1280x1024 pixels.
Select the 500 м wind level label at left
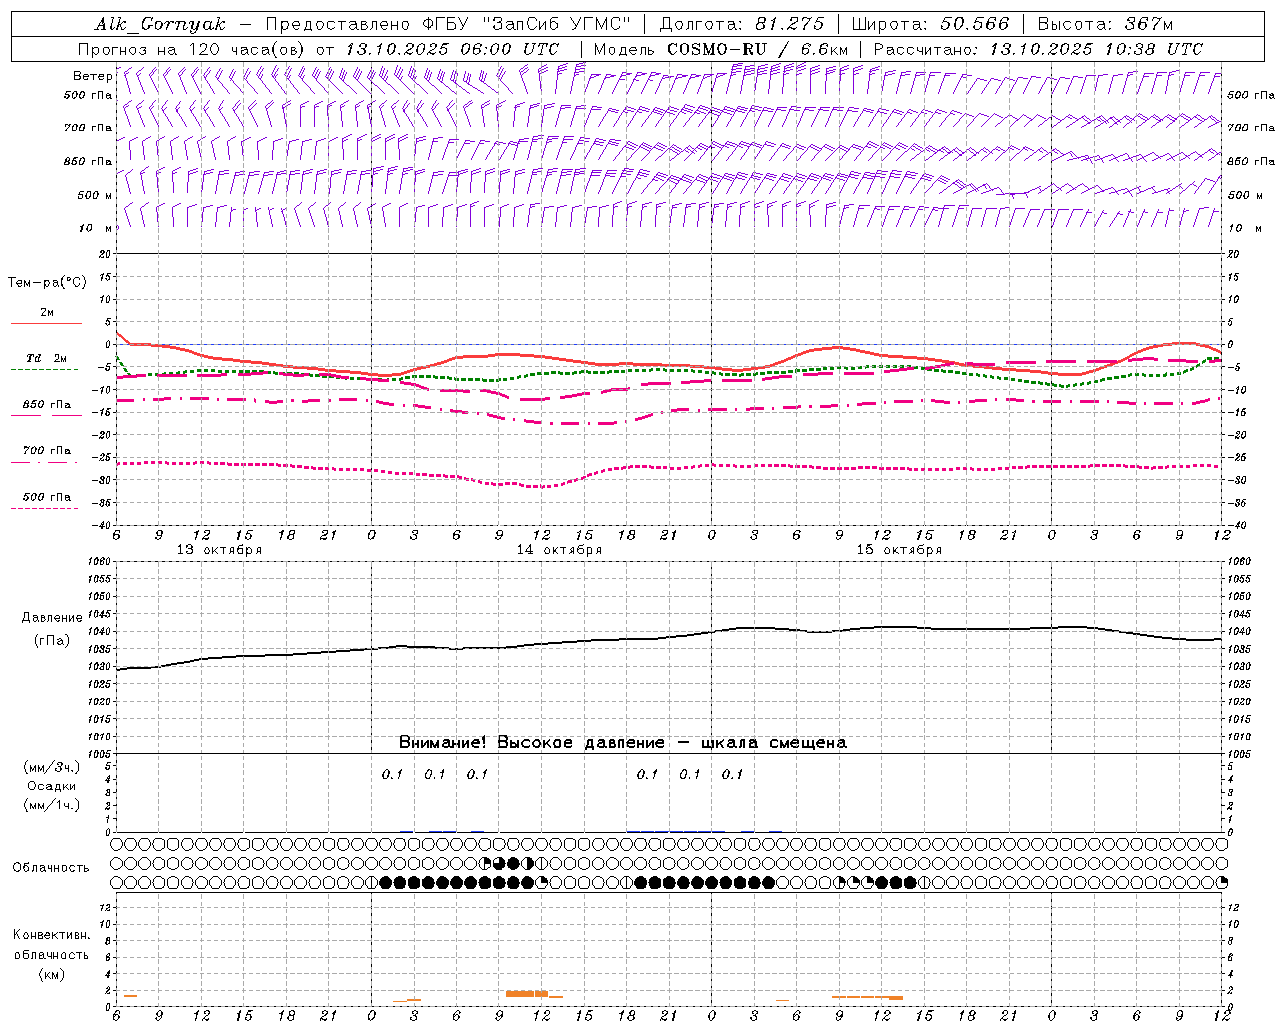coord(95,195)
